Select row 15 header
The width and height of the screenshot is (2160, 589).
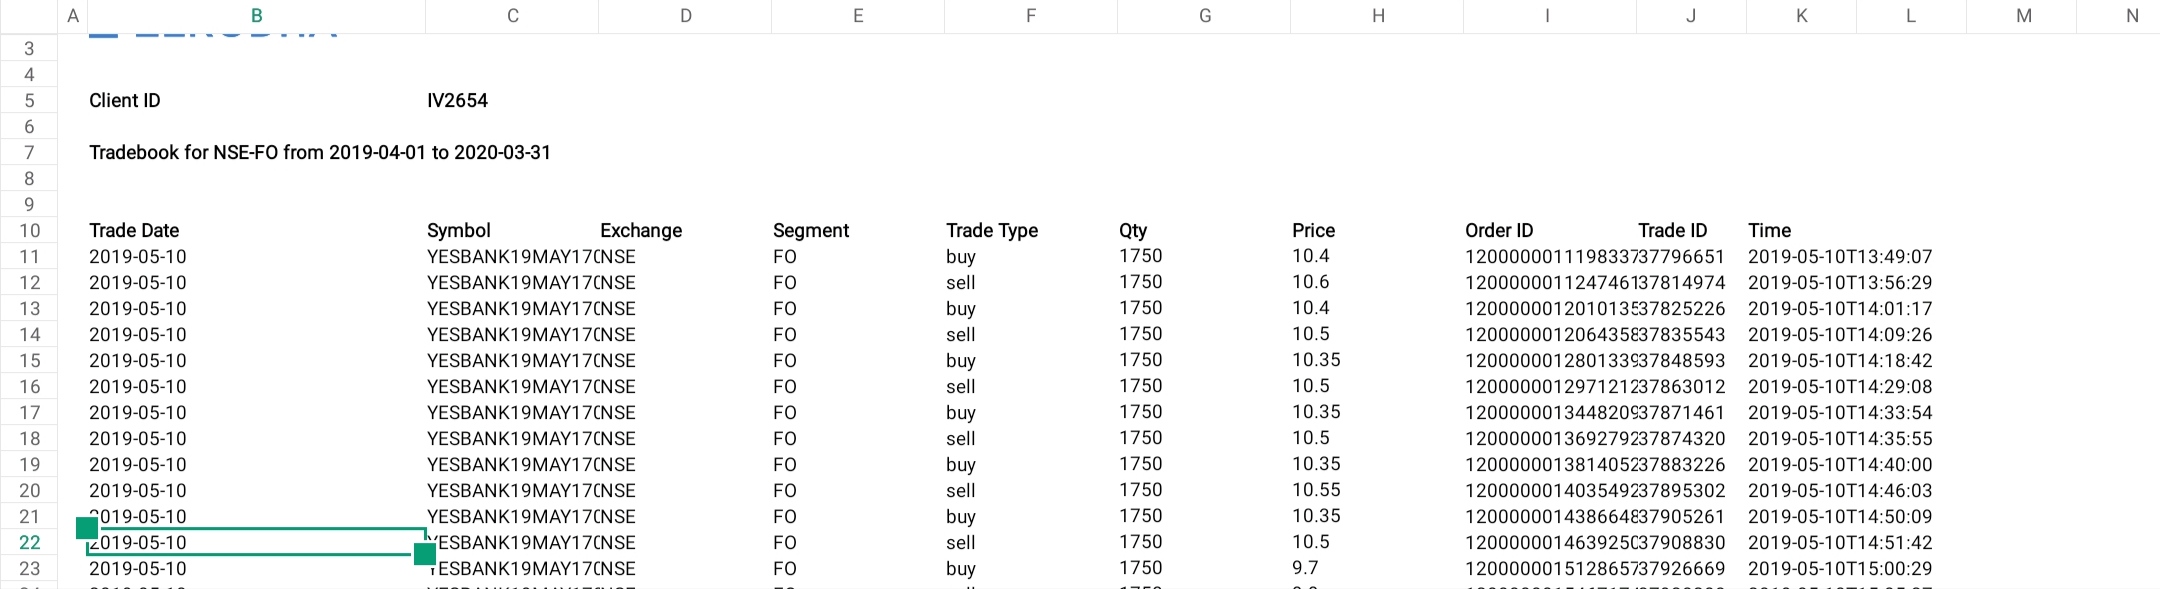click(x=29, y=361)
